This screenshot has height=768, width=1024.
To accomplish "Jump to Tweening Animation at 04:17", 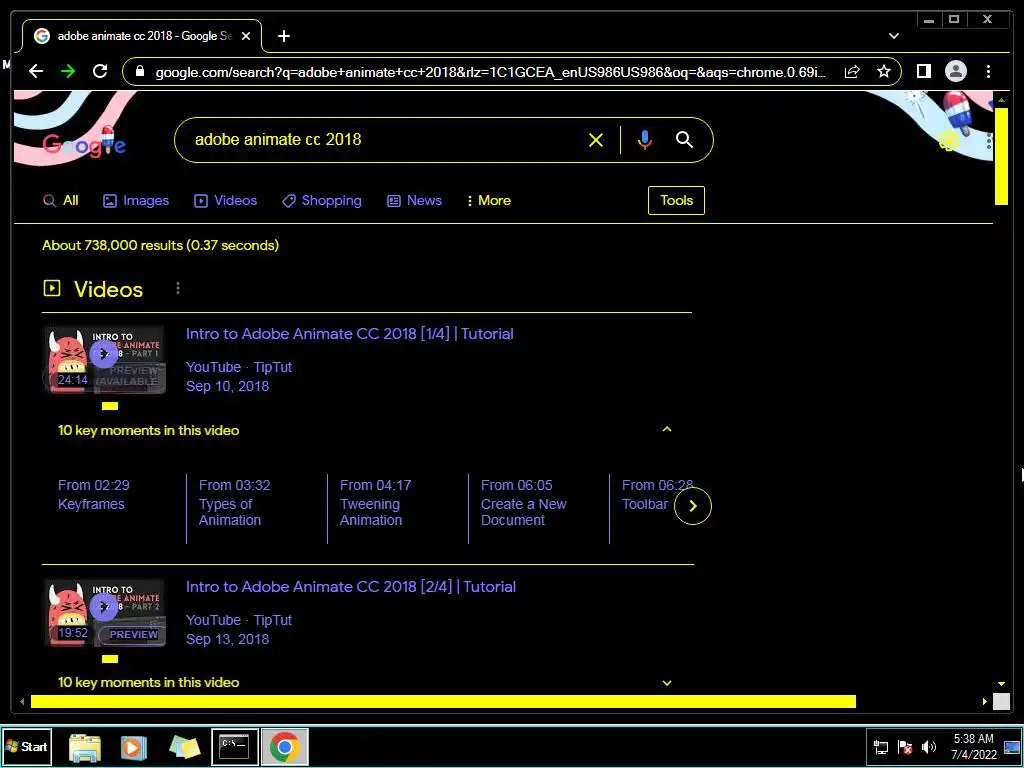I will click(375, 502).
